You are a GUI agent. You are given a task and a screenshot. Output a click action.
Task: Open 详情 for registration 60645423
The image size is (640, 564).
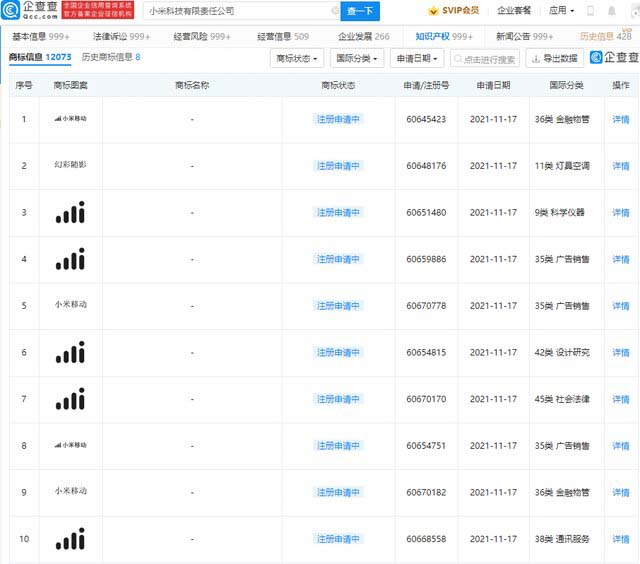[621, 119]
